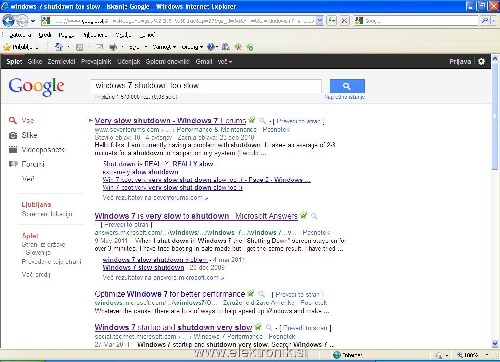The height and width of the screenshot is (362, 500).
Task: Click the Print icon in the command bar
Action: (113, 47)
